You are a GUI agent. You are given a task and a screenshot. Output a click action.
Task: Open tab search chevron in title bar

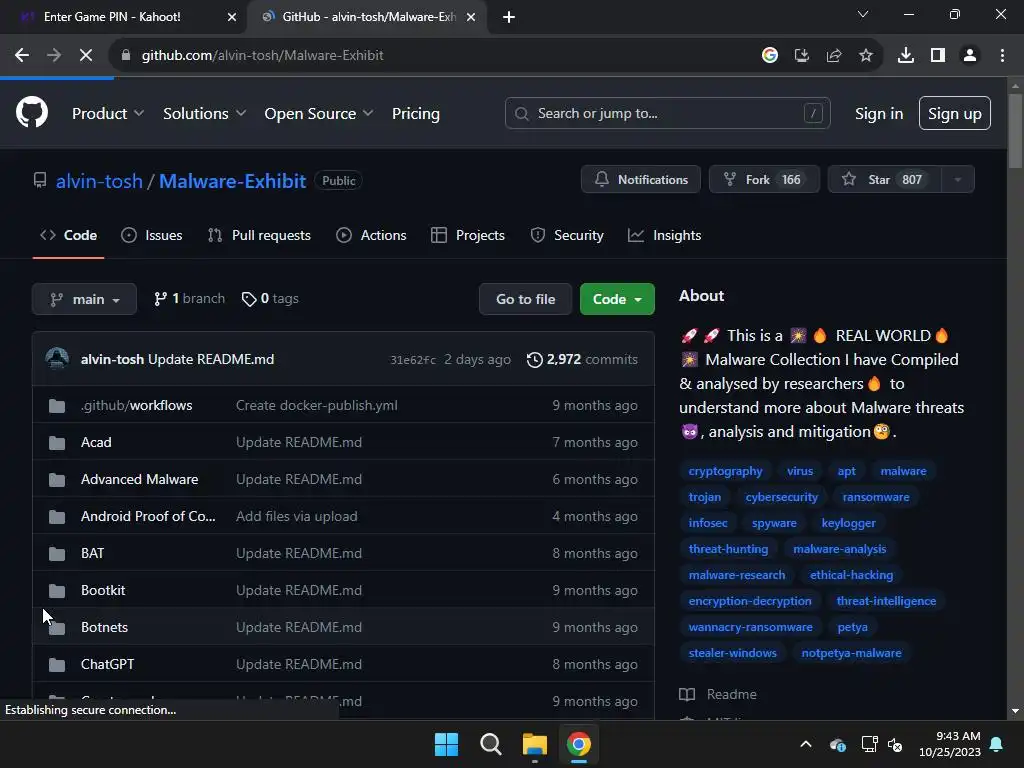click(863, 14)
